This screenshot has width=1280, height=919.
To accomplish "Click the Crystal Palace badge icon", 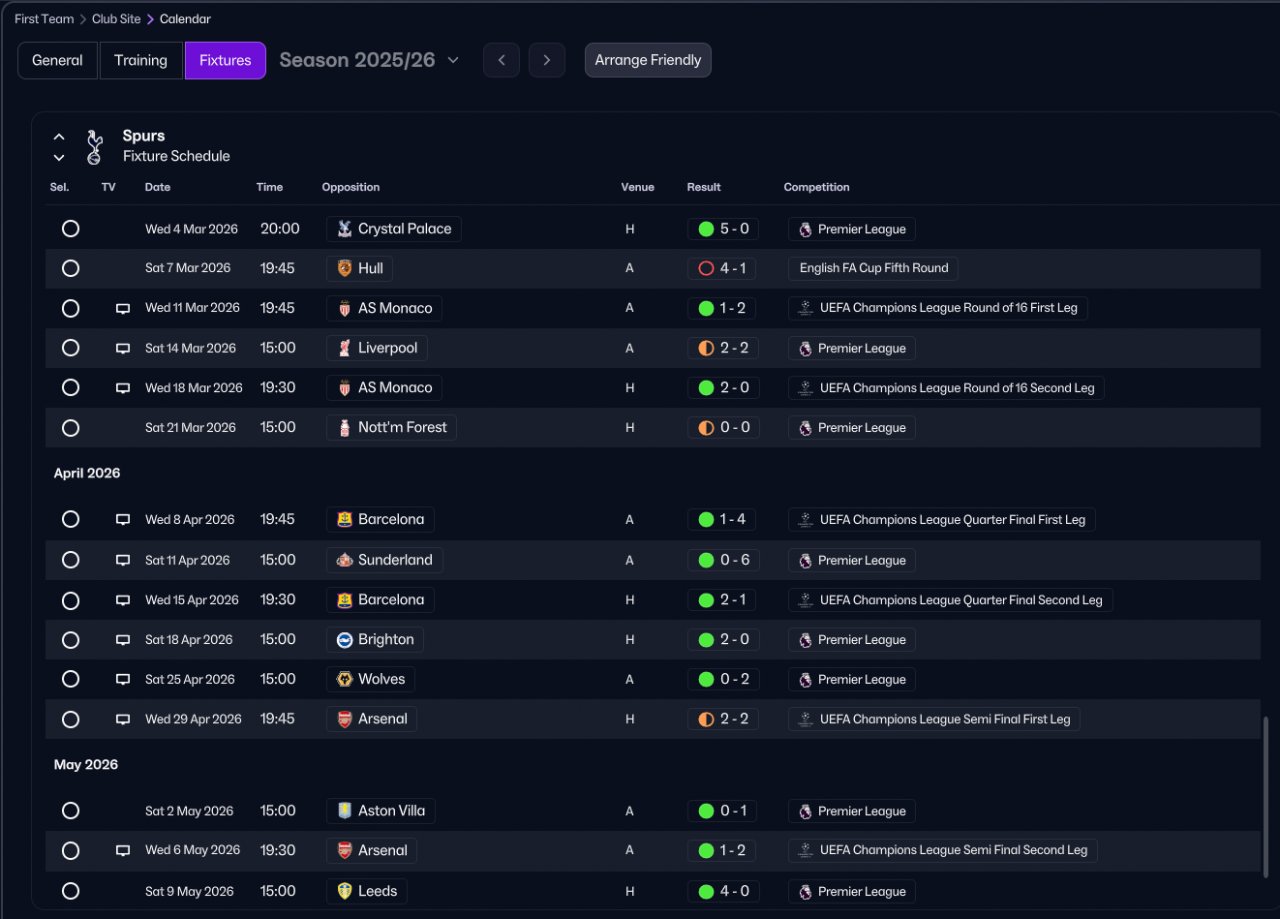I will [x=344, y=229].
